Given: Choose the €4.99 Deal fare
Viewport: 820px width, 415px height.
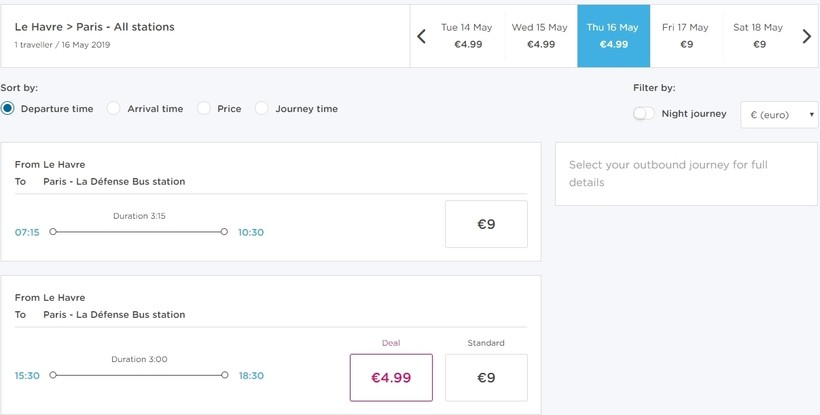Looking at the screenshot, I should click(391, 377).
